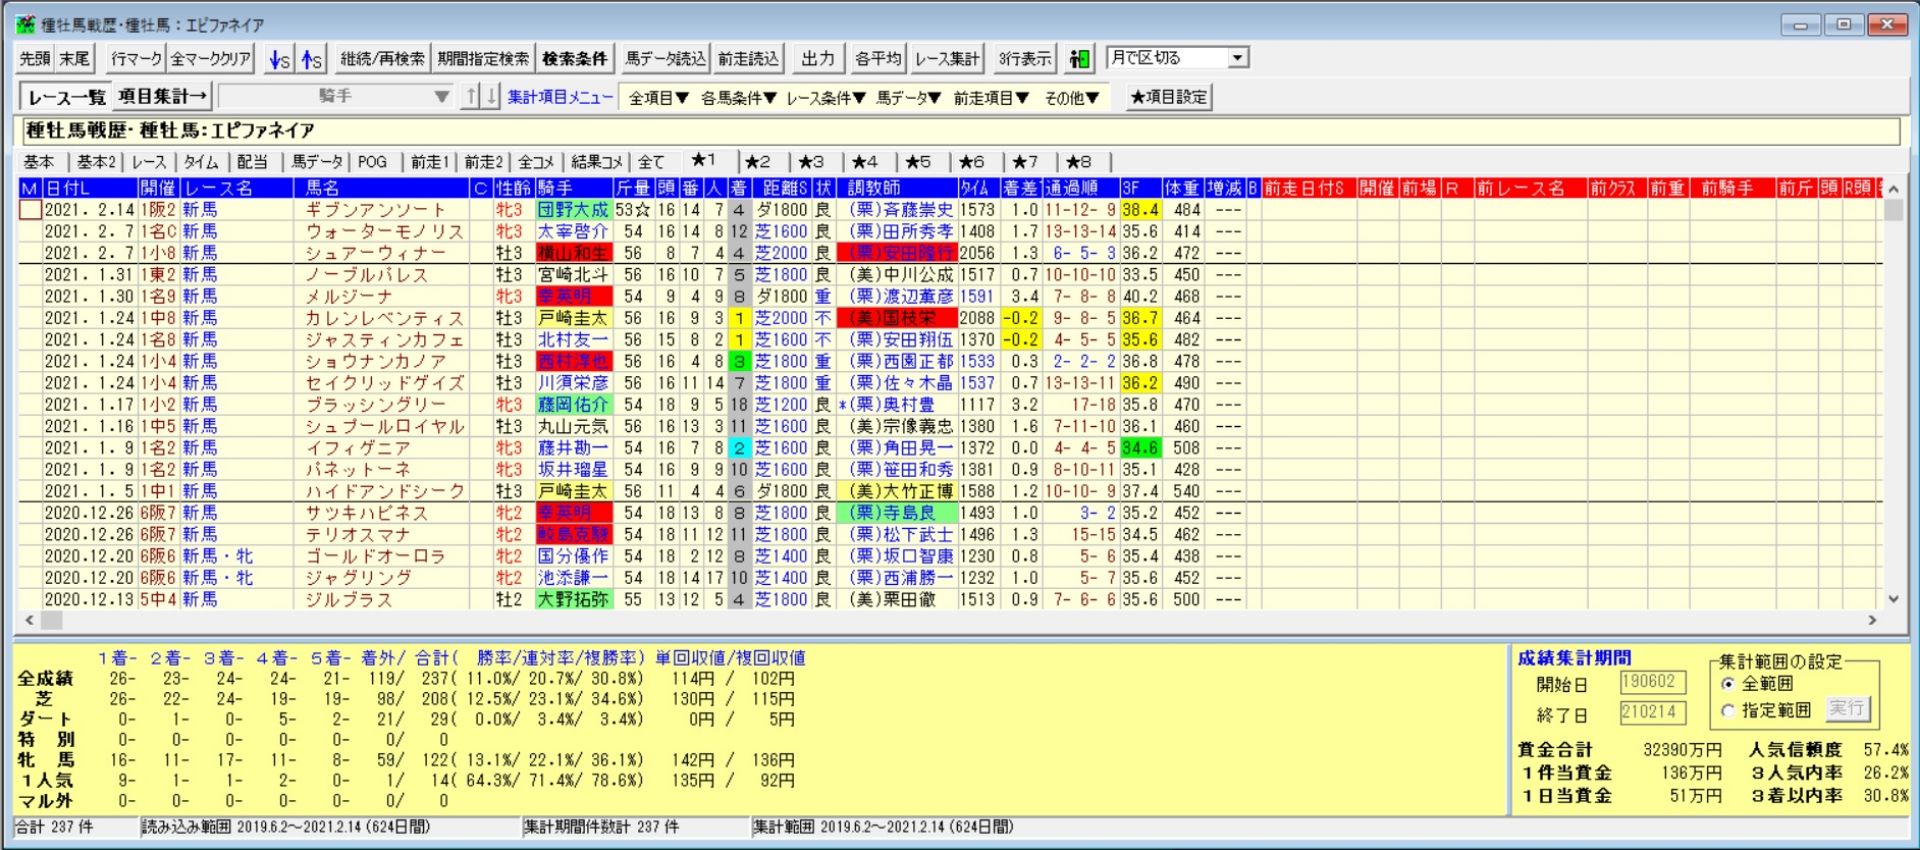Expand the 全項目▼ menu

658,97
